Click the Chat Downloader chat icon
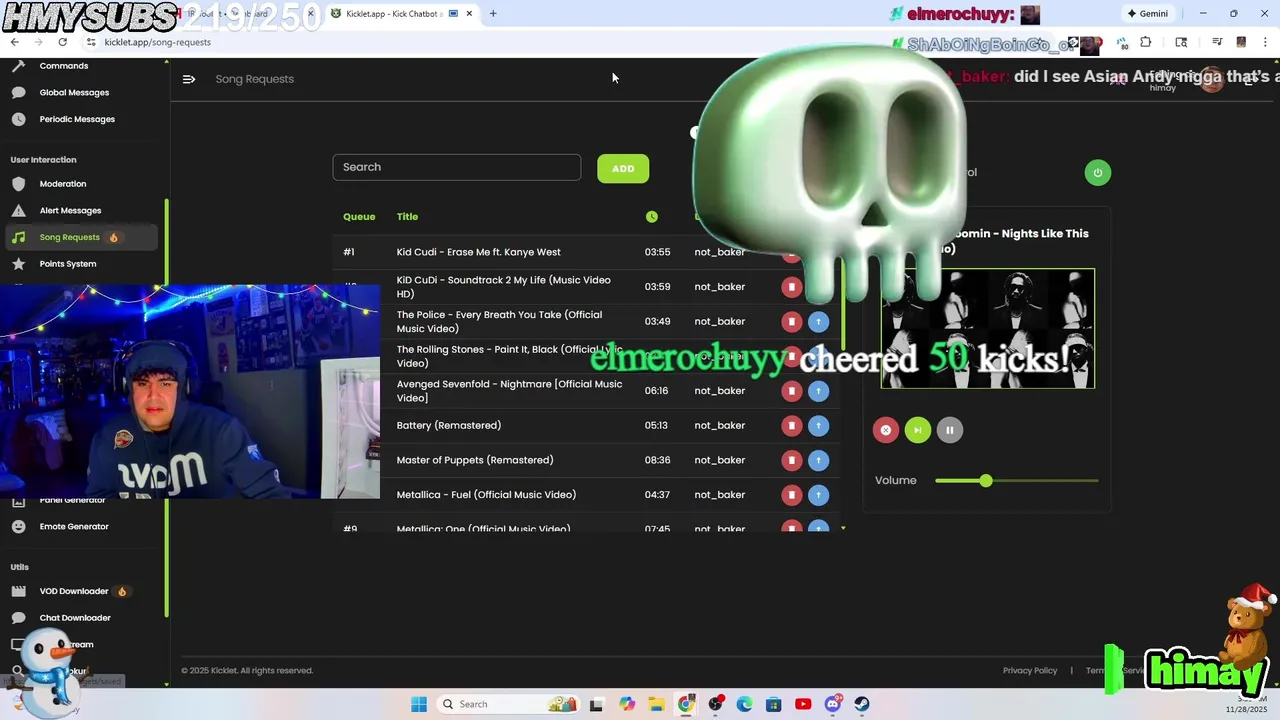Screen dimensions: 1280x720 18,618
